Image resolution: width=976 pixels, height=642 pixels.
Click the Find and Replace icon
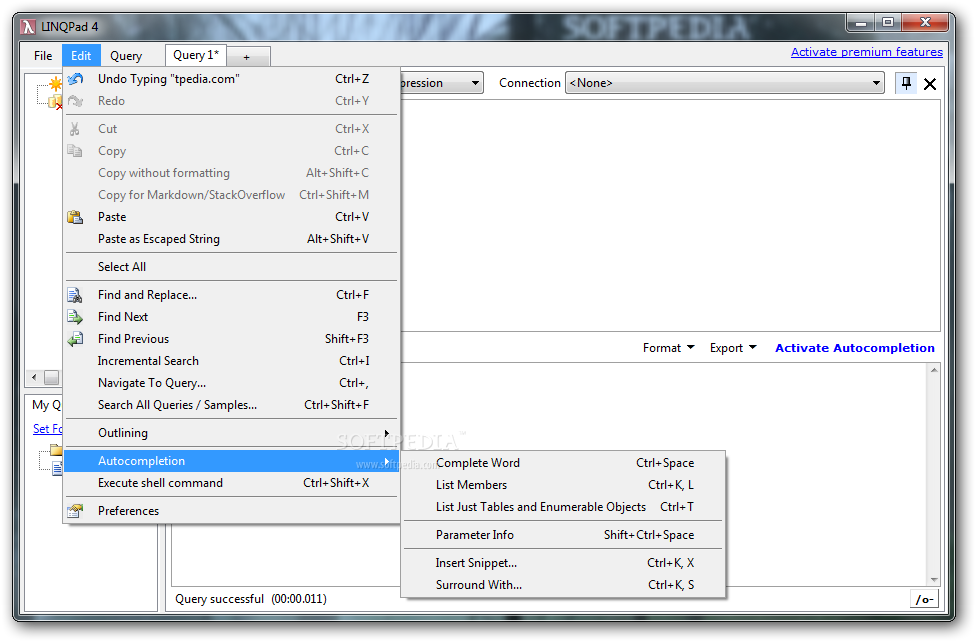75,295
